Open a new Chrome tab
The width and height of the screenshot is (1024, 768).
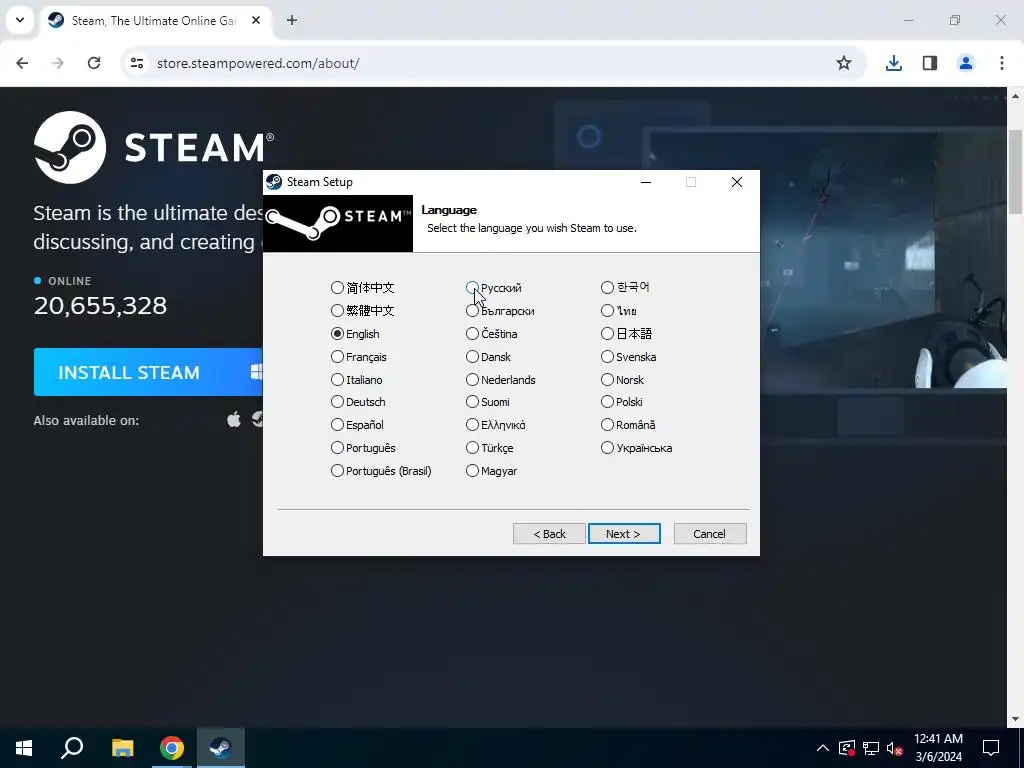pos(292,20)
